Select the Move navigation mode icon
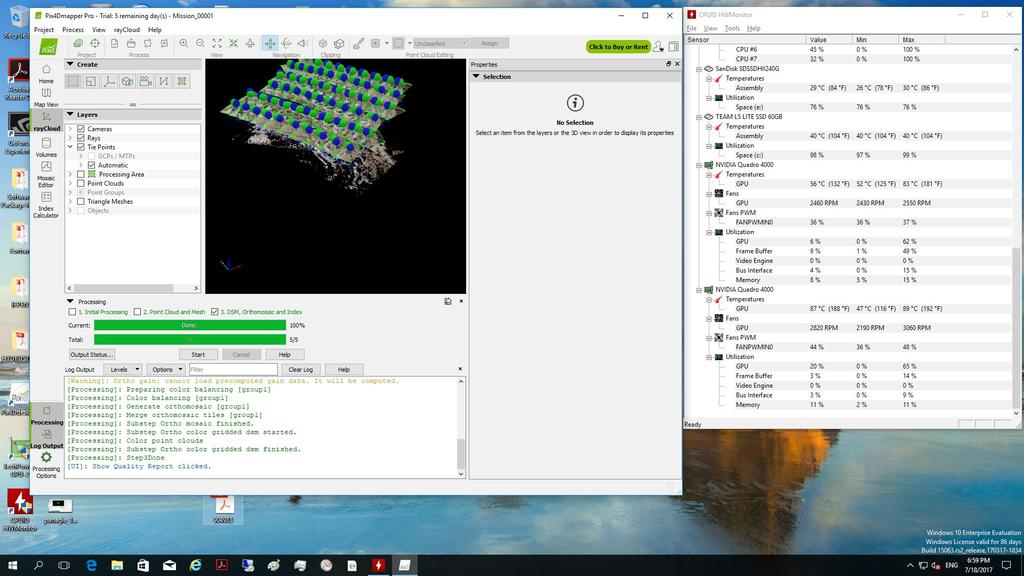The image size is (1024, 576). point(270,43)
